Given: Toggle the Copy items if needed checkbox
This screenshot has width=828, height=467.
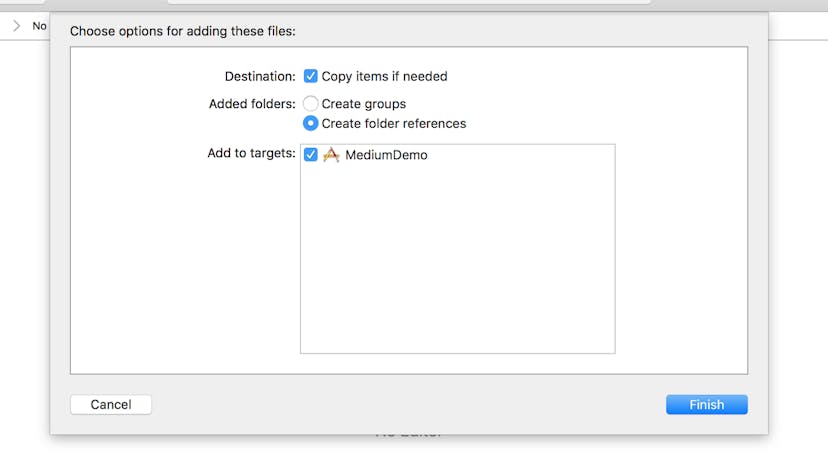Looking at the screenshot, I should pos(310,76).
